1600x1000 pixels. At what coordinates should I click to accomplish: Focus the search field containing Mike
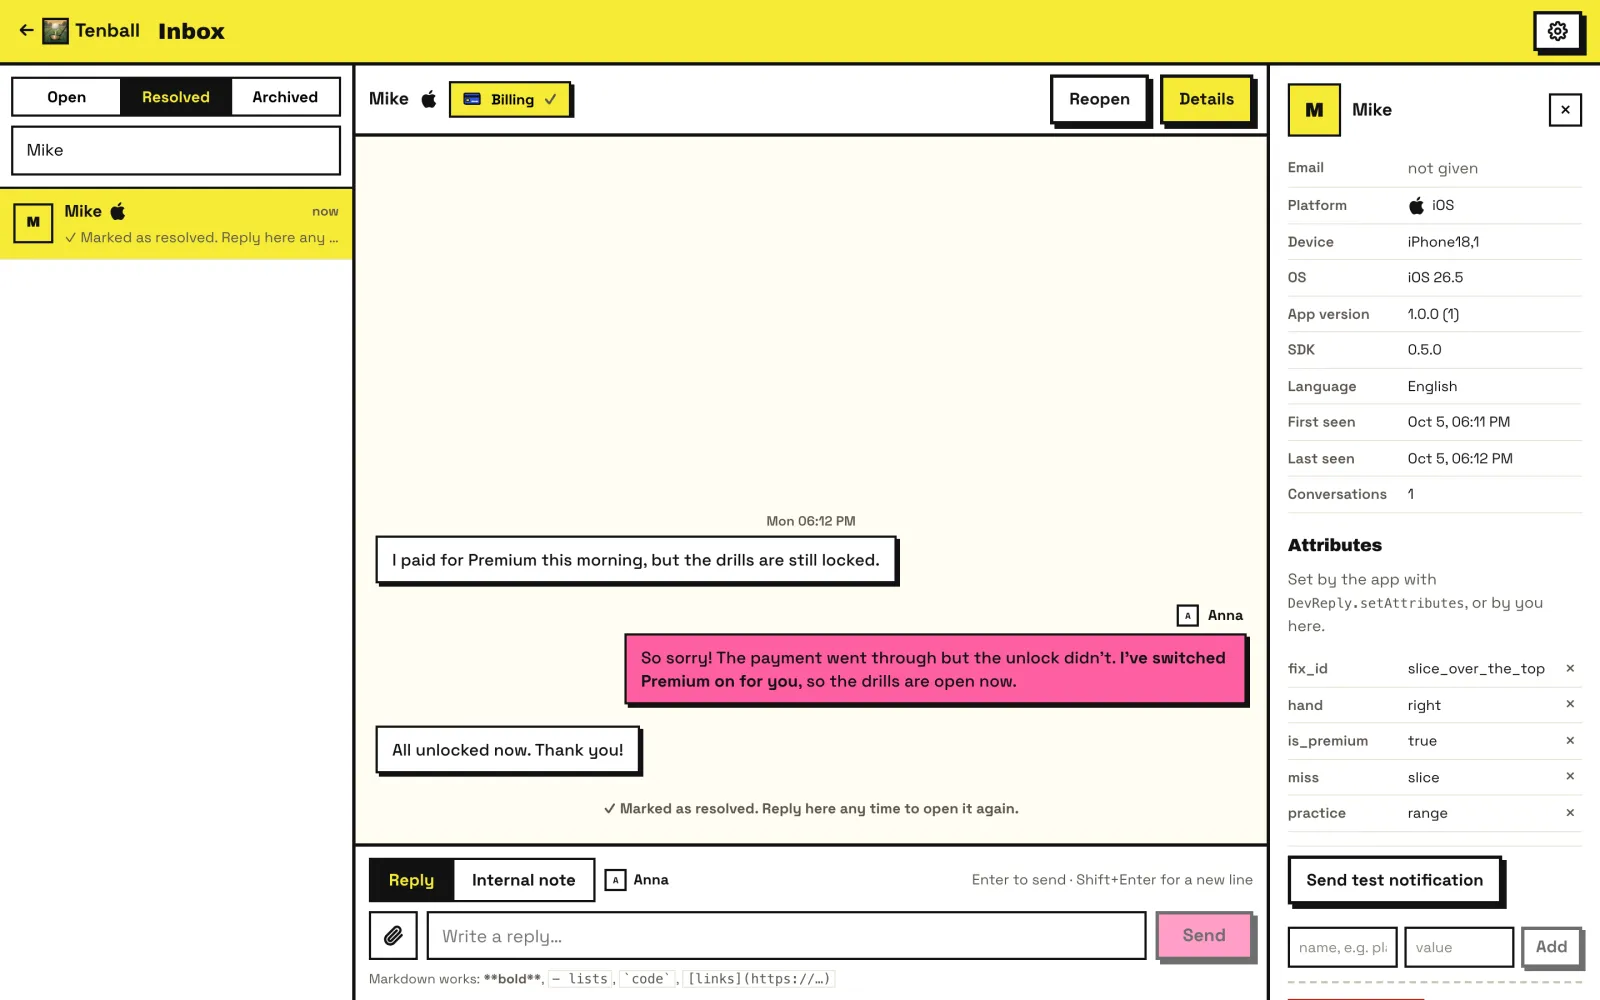pyautogui.click(x=176, y=150)
